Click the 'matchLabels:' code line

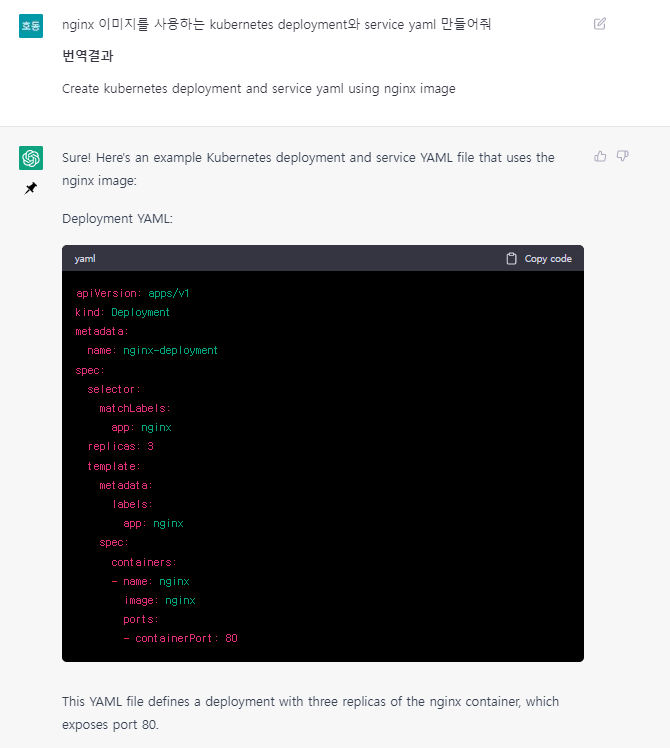click(135, 408)
